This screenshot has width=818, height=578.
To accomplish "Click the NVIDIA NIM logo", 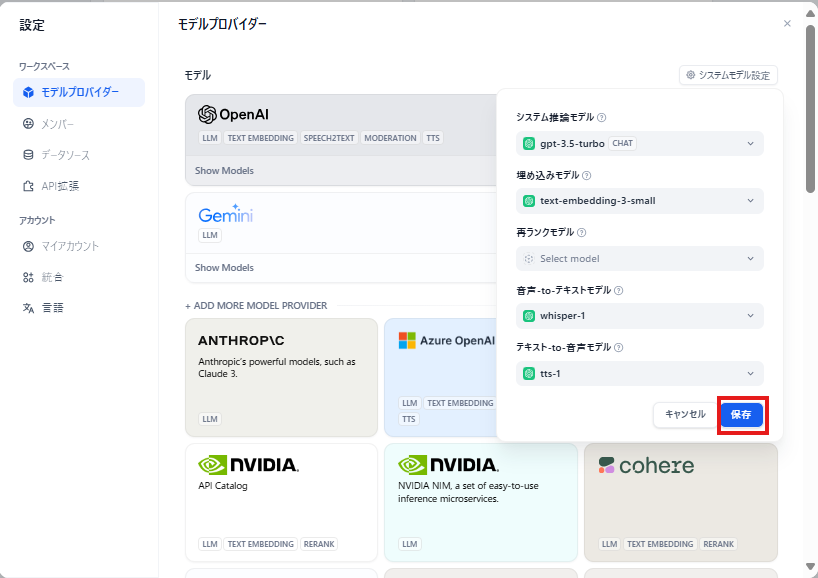I will click(448, 465).
